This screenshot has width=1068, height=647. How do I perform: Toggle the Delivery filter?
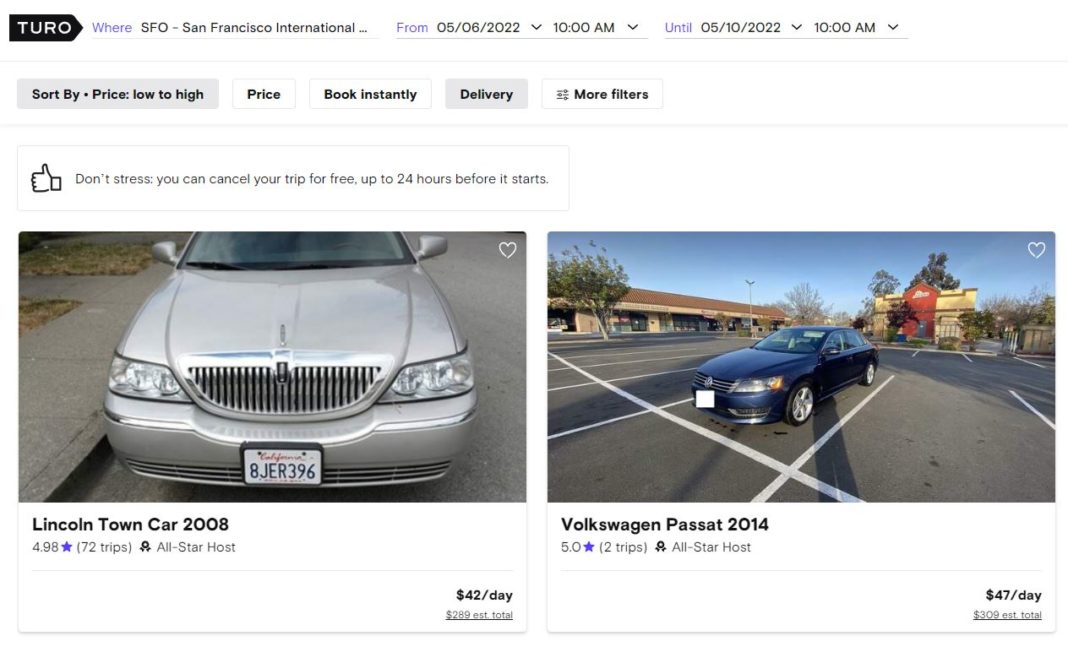(x=486, y=93)
